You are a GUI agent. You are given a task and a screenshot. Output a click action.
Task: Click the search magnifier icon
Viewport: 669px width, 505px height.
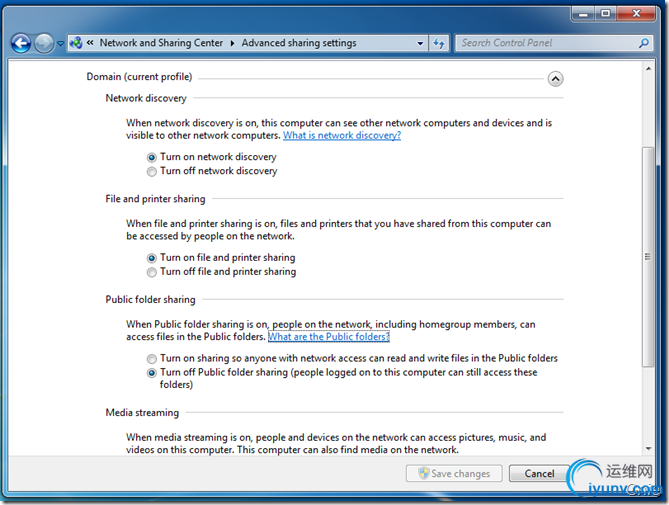(x=644, y=43)
